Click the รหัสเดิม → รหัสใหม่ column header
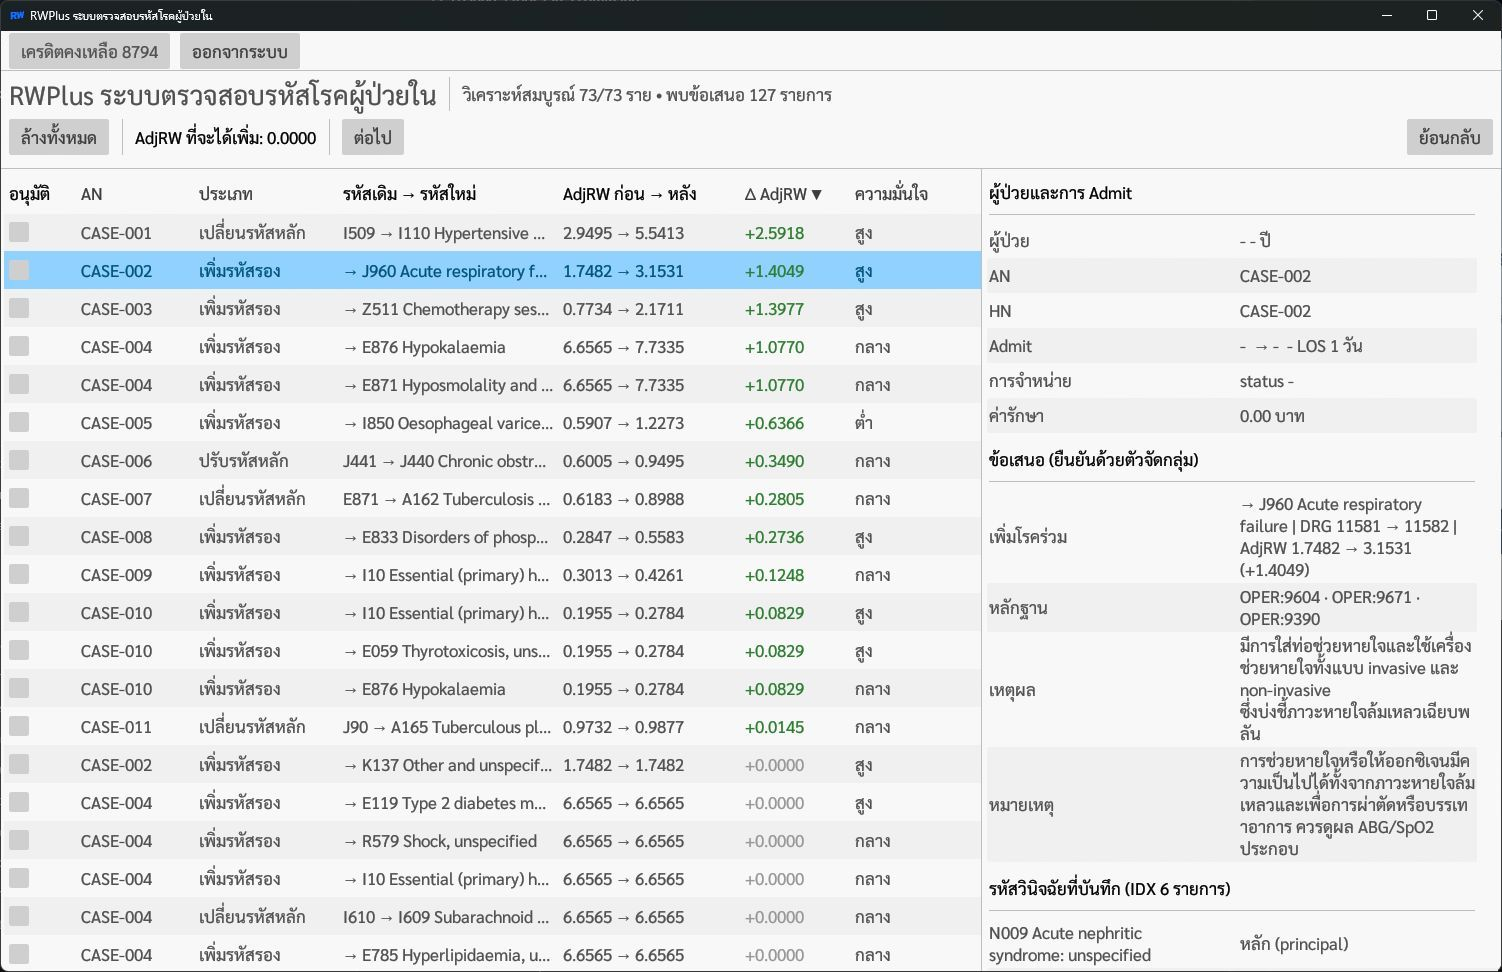 coord(410,194)
